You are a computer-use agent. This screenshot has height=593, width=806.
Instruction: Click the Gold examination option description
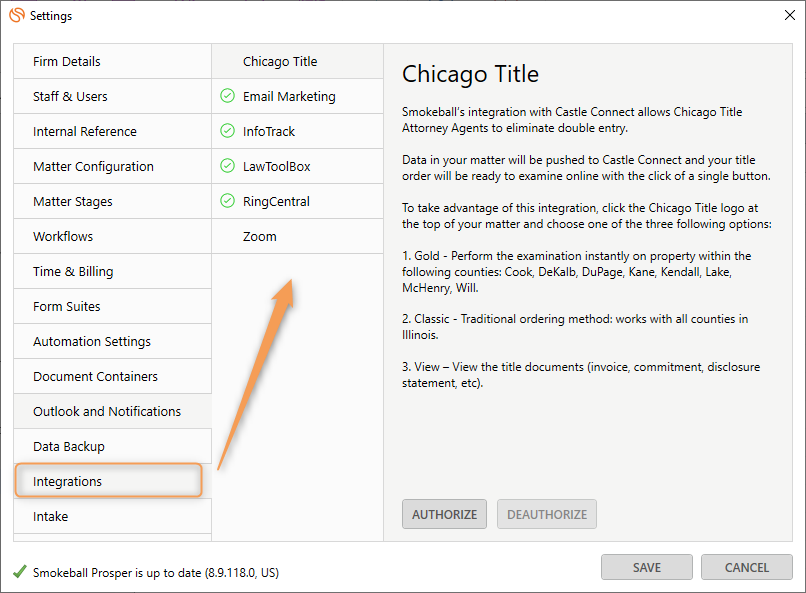pyautogui.click(x=576, y=271)
